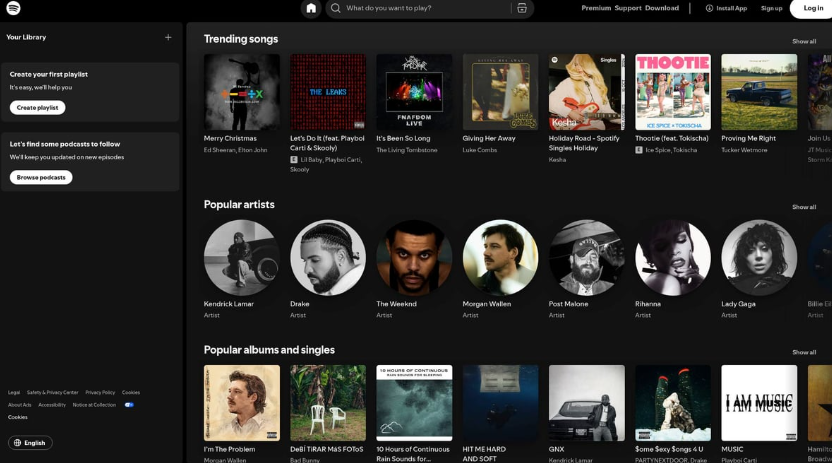Open Download in top navigation
Image resolution: width=832 pixels, height=463 pixels.
pyautogui.click(x=662, y=8)
